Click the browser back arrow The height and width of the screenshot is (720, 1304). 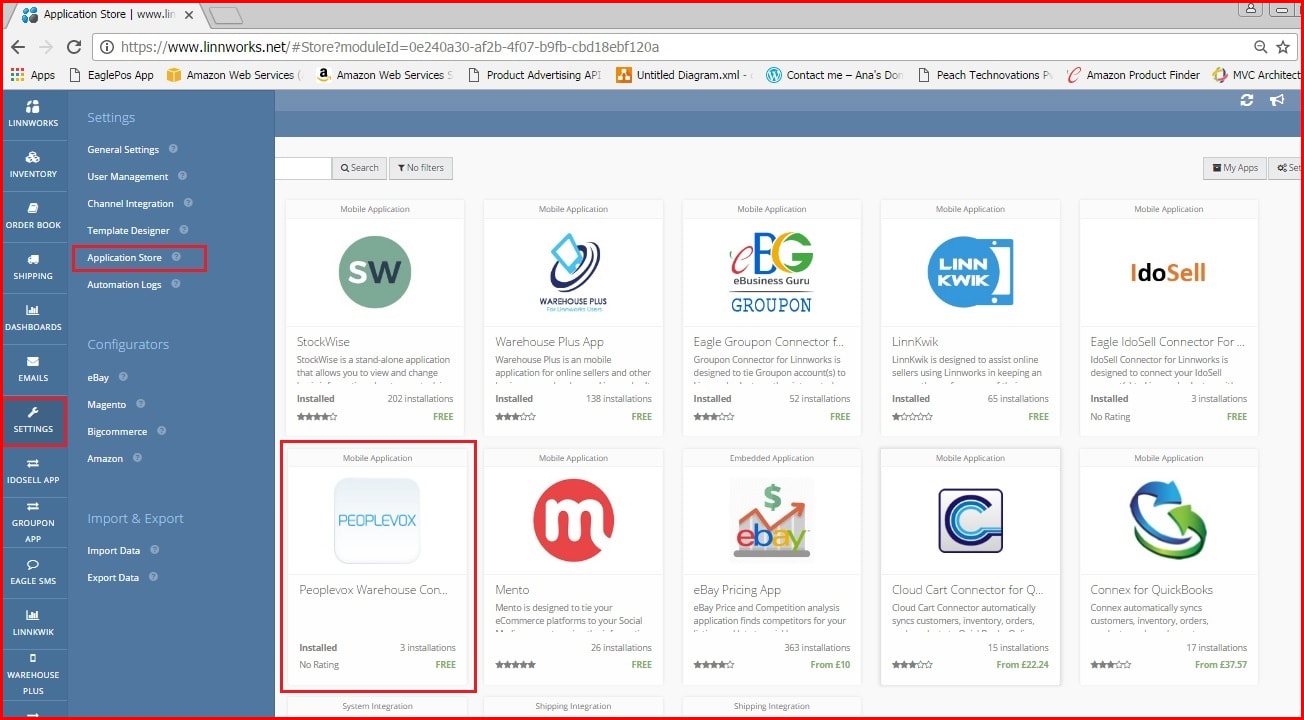tap(18, 47)
